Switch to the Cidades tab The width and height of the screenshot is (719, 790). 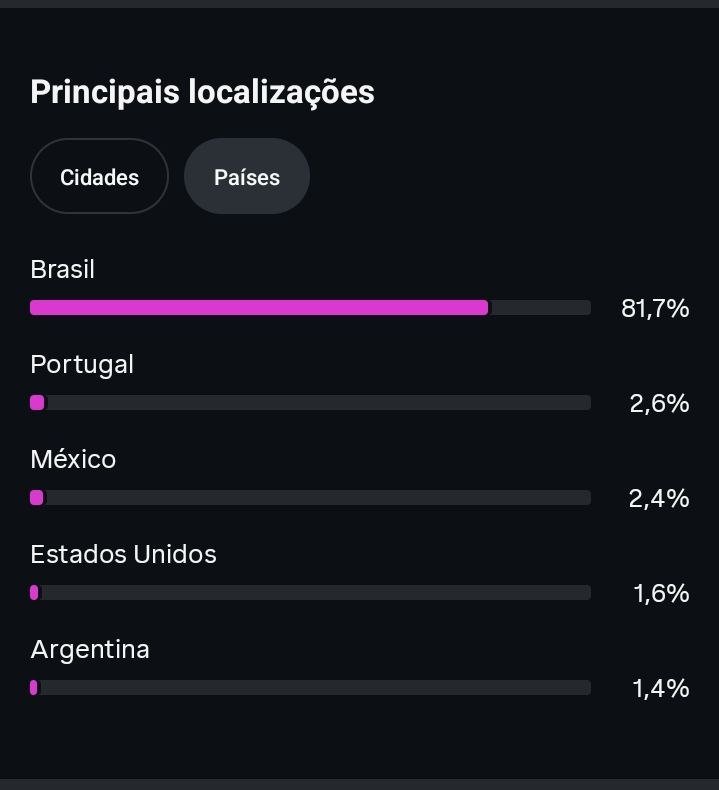[99, 177]
